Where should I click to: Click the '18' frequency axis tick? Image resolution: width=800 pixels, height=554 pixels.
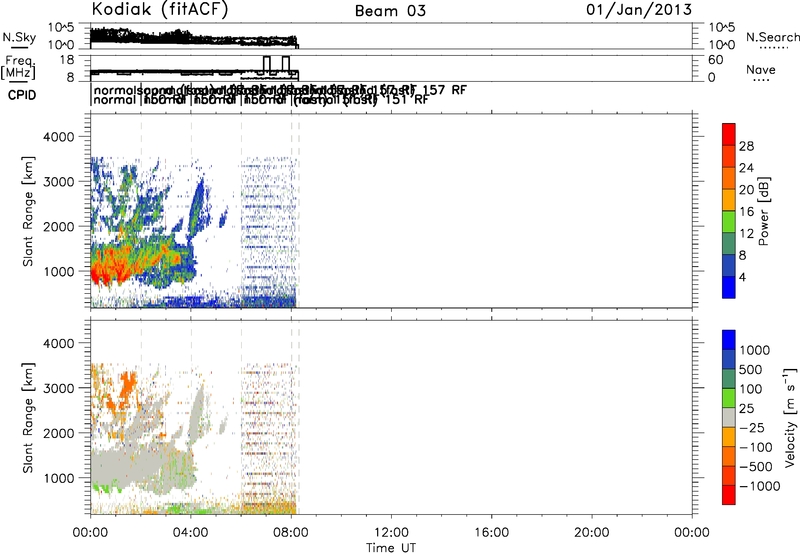click(67, 60)
